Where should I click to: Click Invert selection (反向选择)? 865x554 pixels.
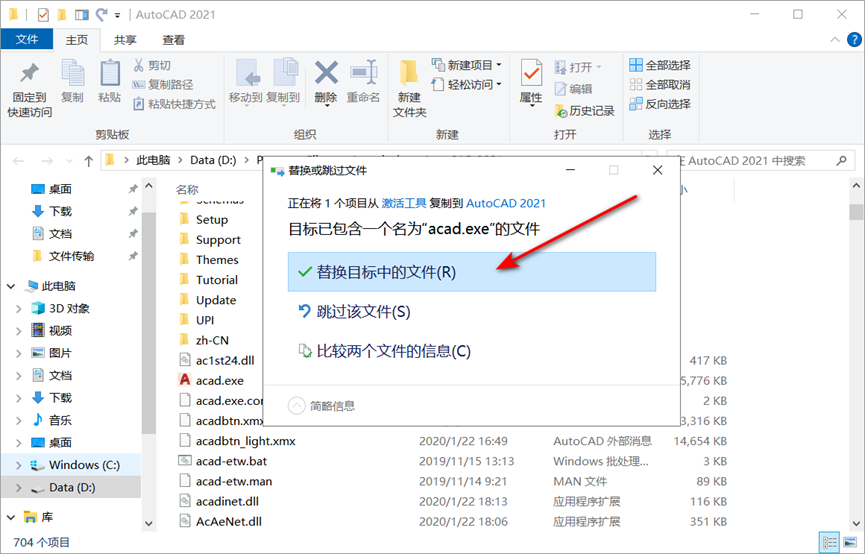coord(660,104)
